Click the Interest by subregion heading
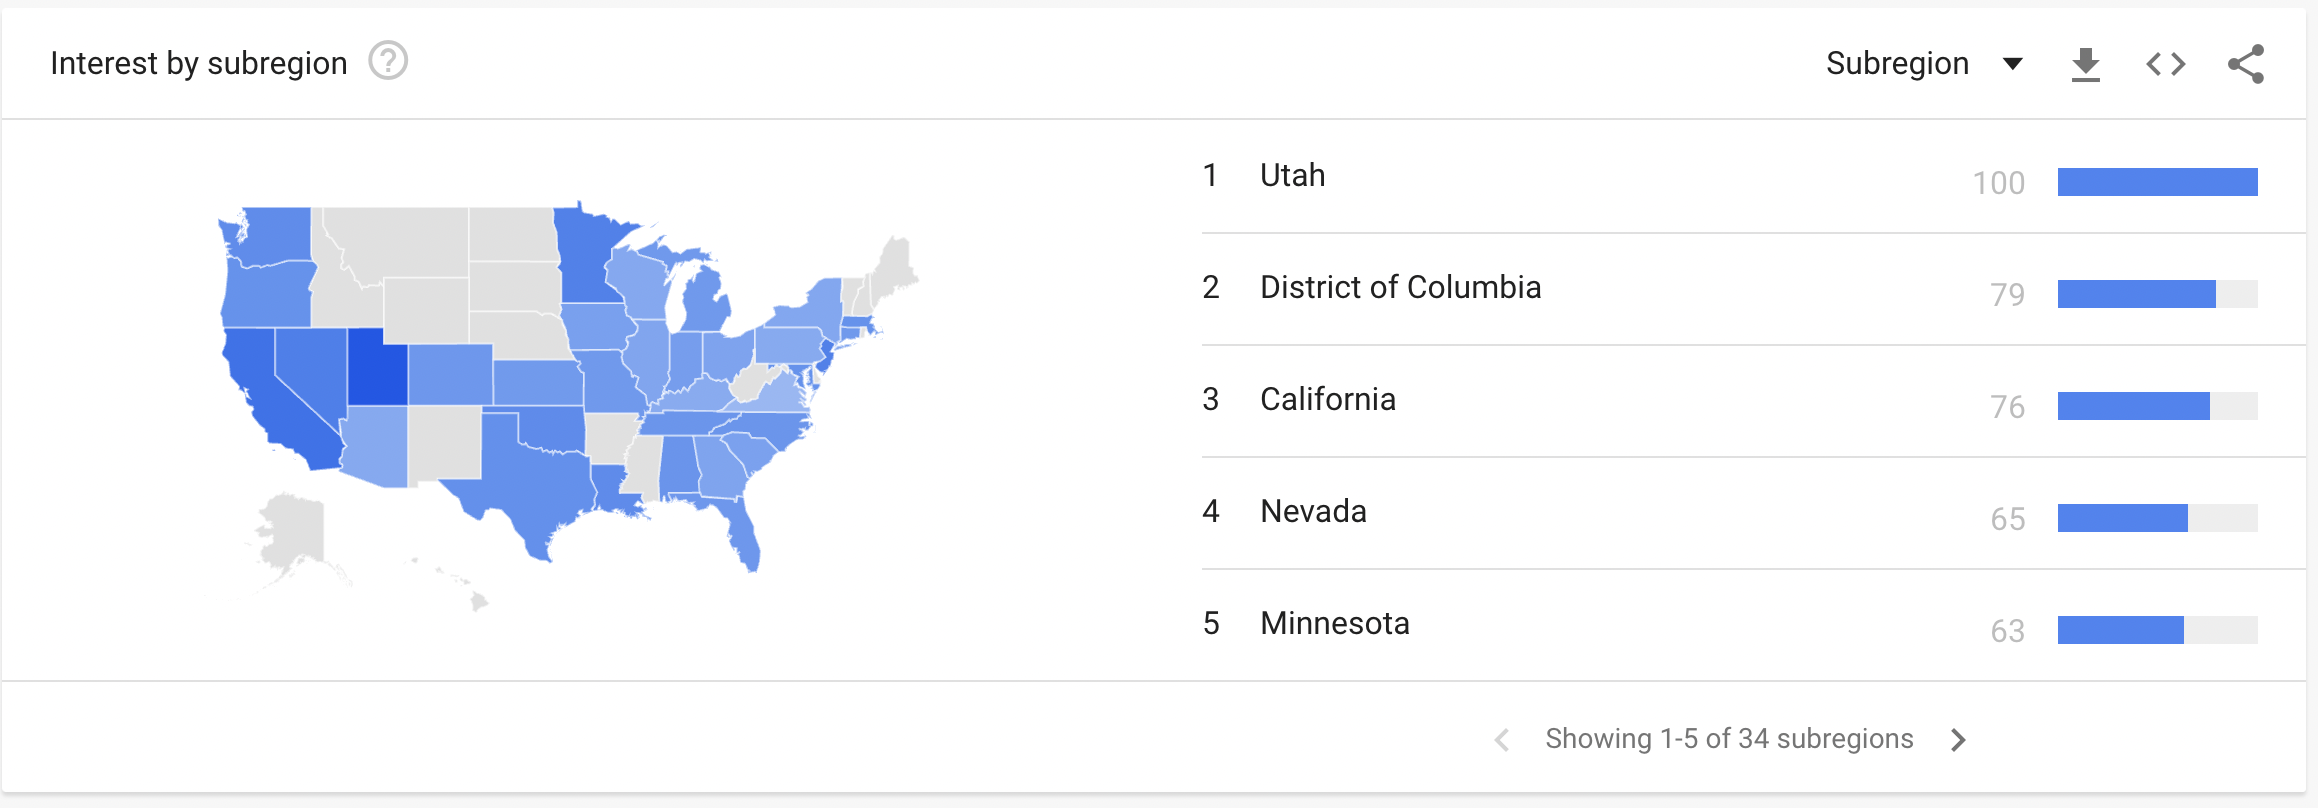 (x=199, y=63)
